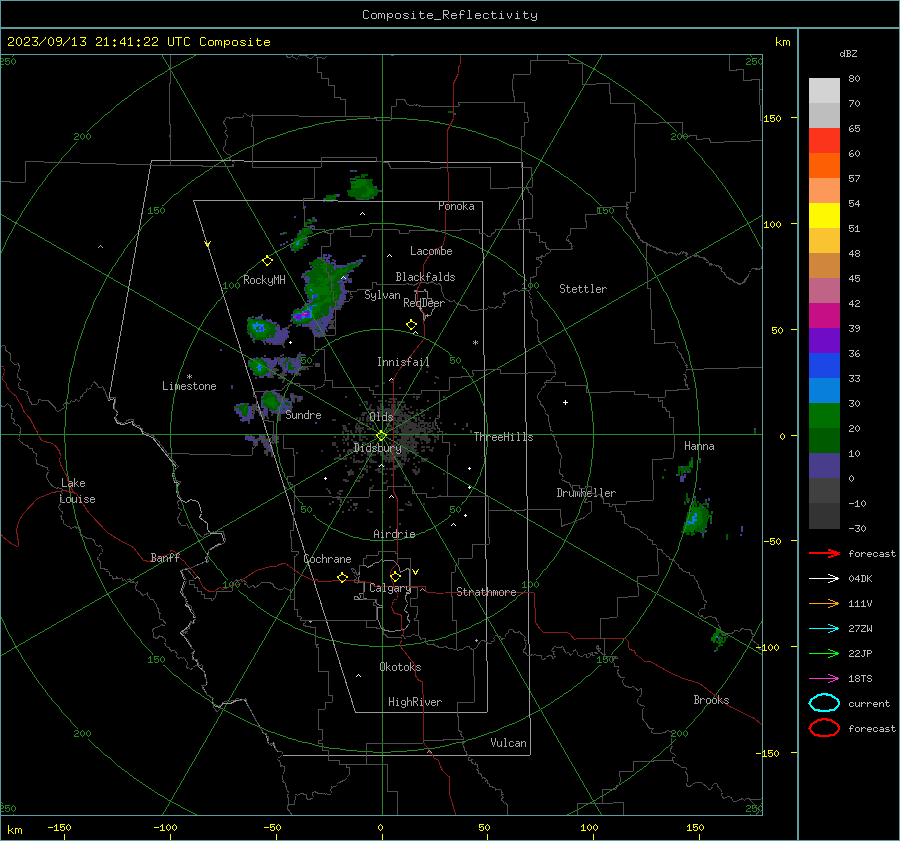
Task: Click the Composite_Reflectivity title text
Action: [x=450, y=15]
